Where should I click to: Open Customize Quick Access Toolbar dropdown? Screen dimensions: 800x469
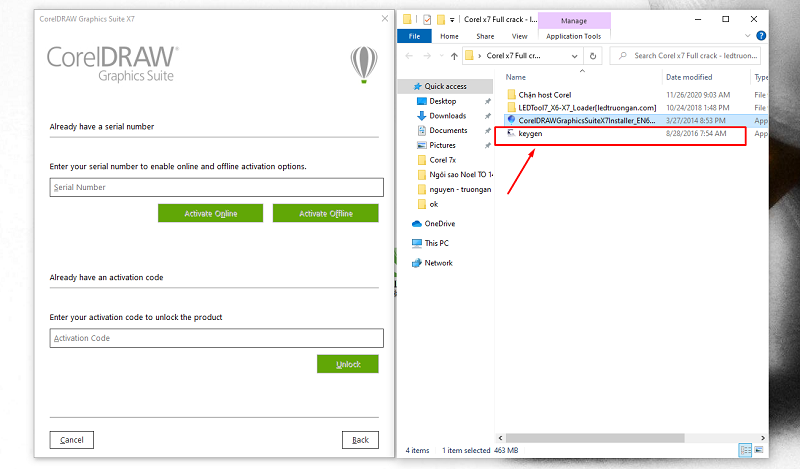[x=452, y=20]
